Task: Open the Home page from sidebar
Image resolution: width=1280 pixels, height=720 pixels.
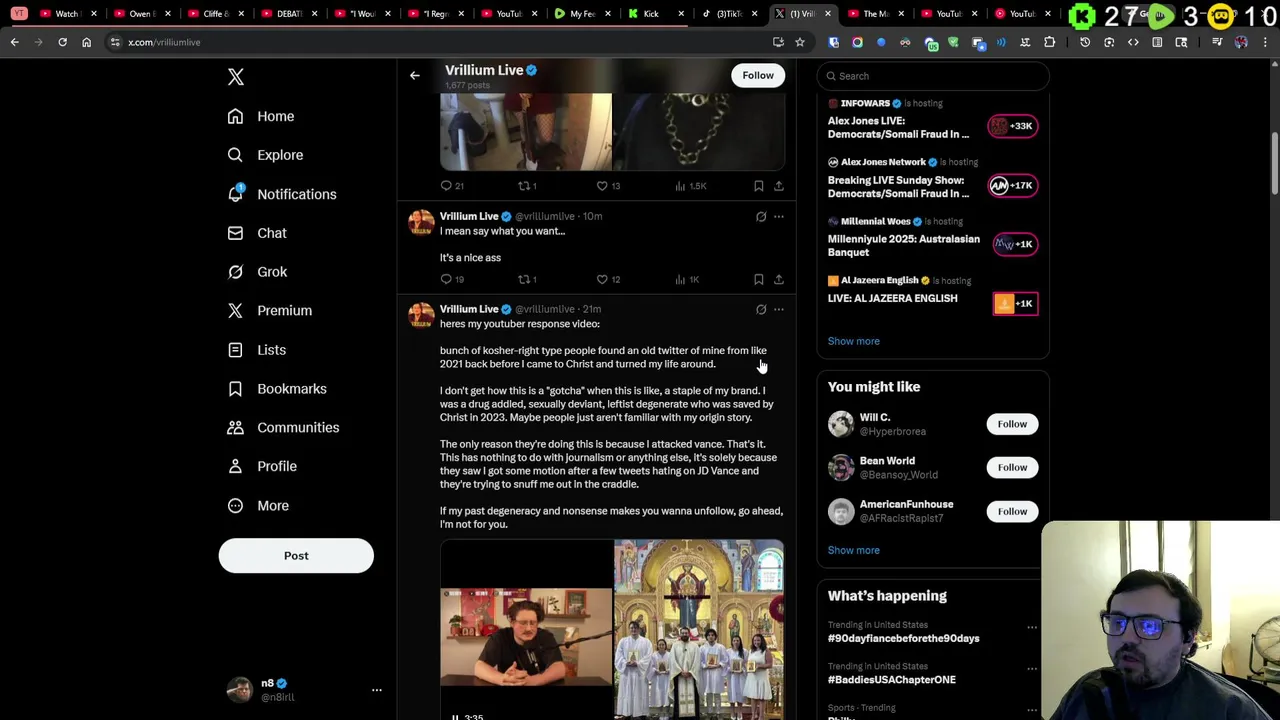Action: click(261, 116)
